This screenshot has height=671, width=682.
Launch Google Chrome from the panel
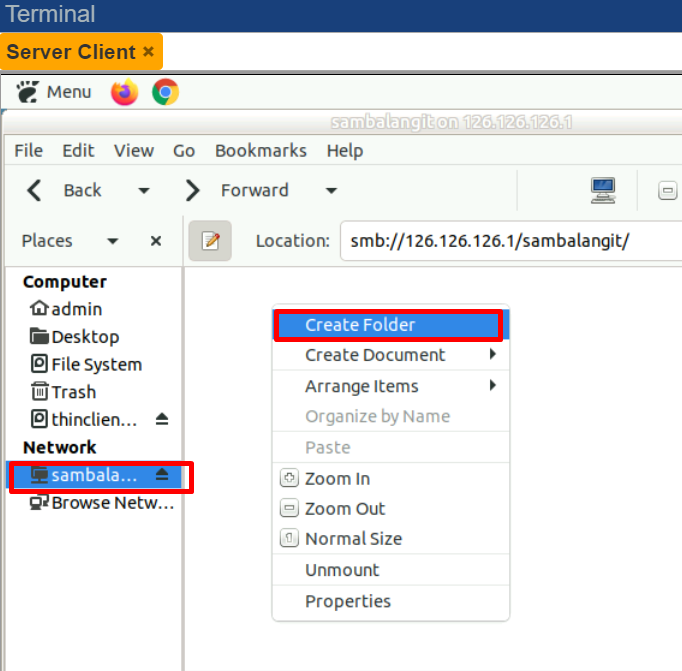coord(165,92)
